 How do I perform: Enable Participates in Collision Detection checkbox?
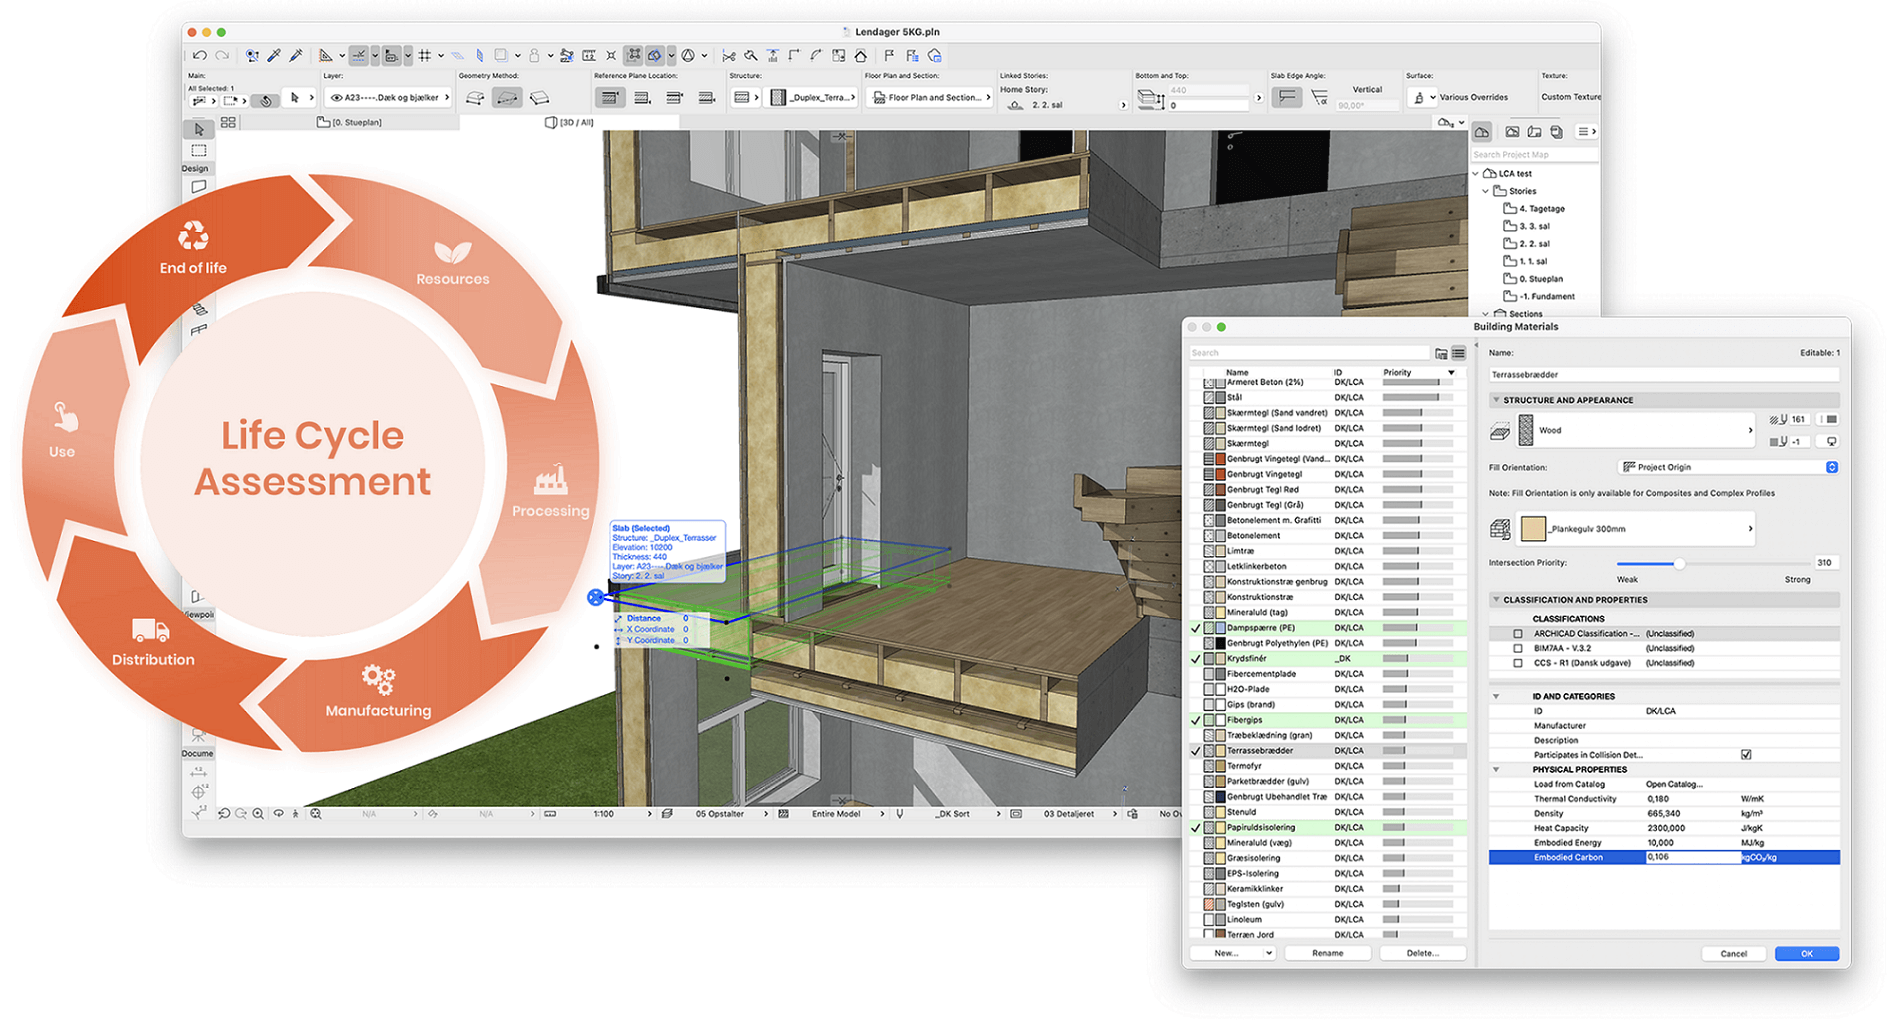click(x=1744, y=754)
